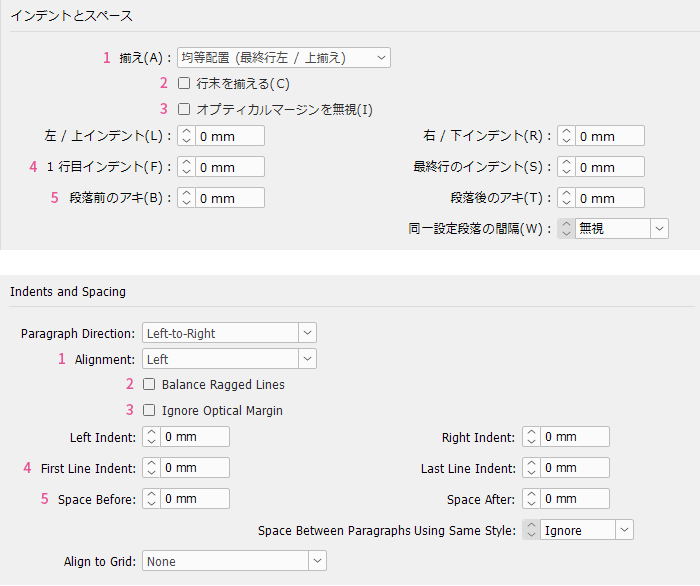Click the 段落前のアキ(B) input field
This screenshot has height=586, width=700.
[229, 198]
